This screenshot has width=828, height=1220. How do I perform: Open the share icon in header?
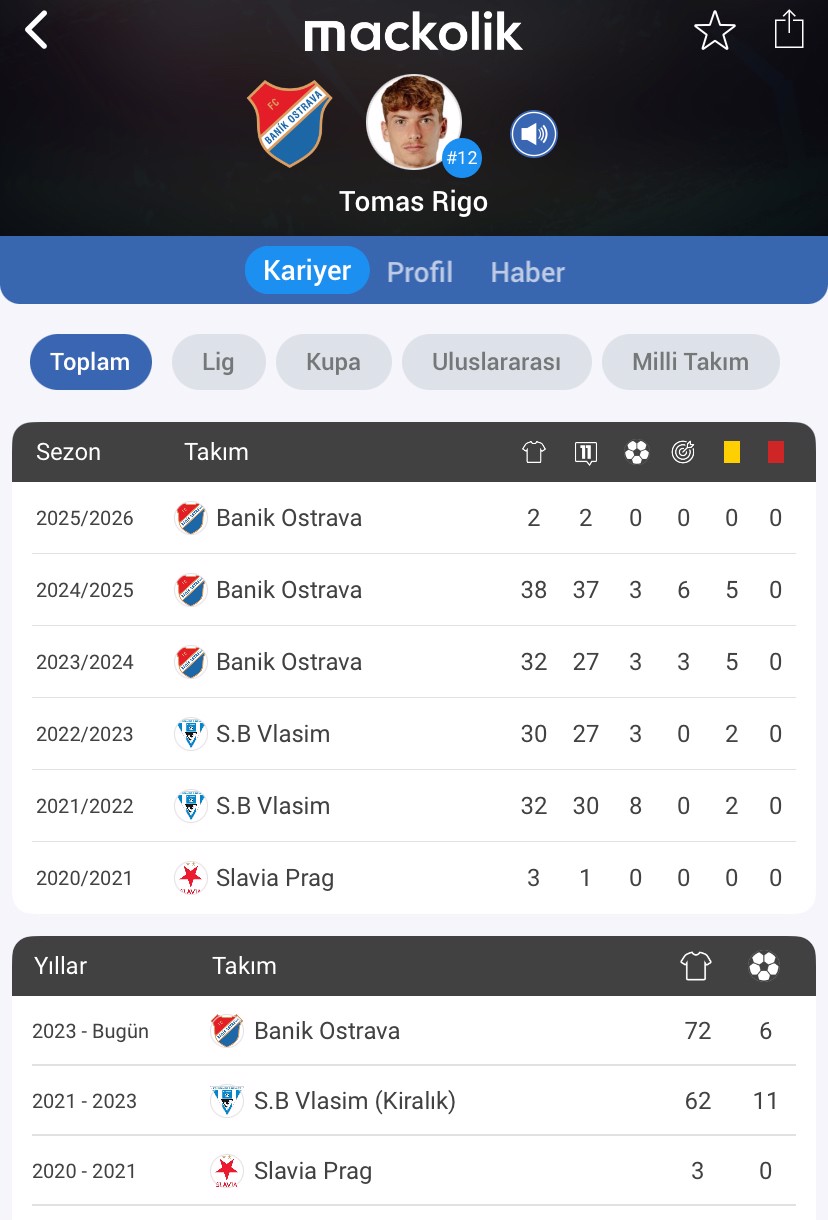tap(789, 29)
